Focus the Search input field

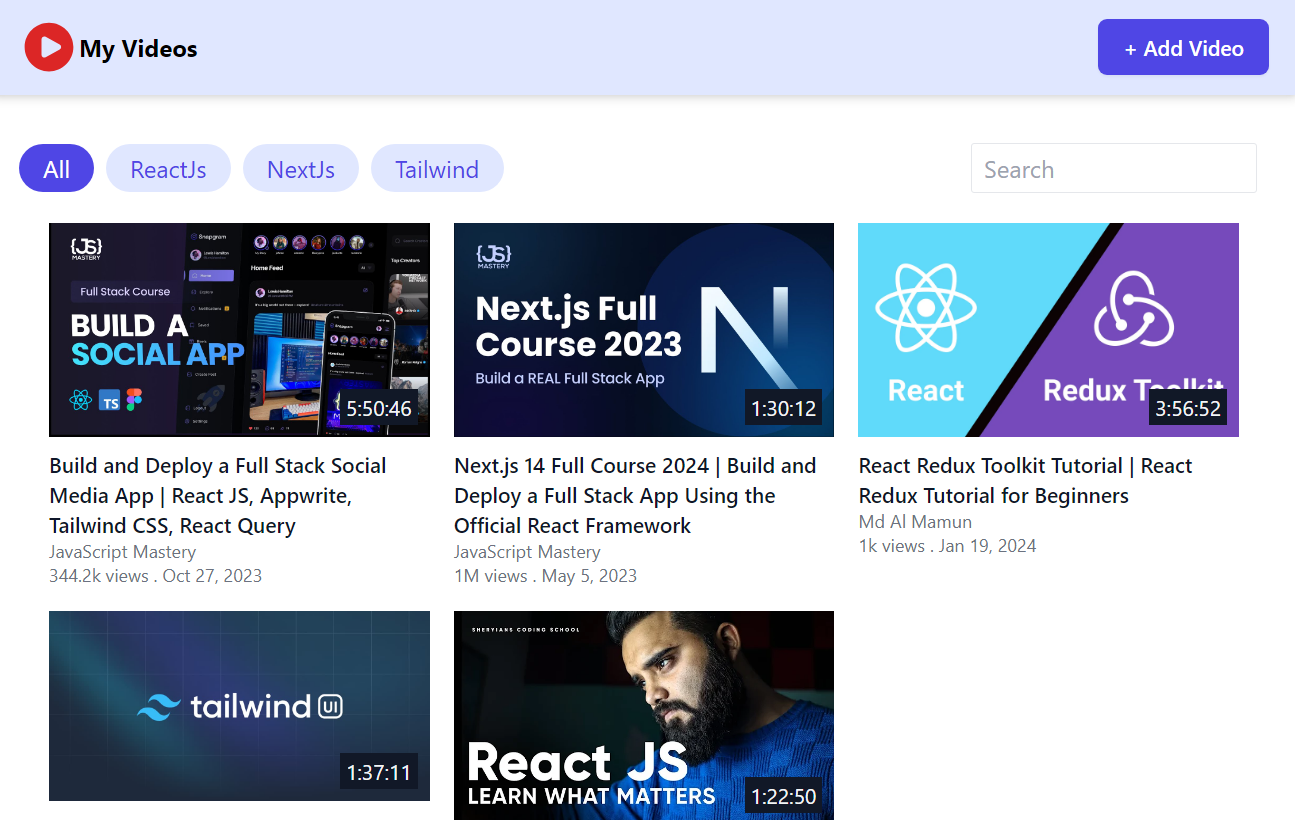click(1113, 168)
